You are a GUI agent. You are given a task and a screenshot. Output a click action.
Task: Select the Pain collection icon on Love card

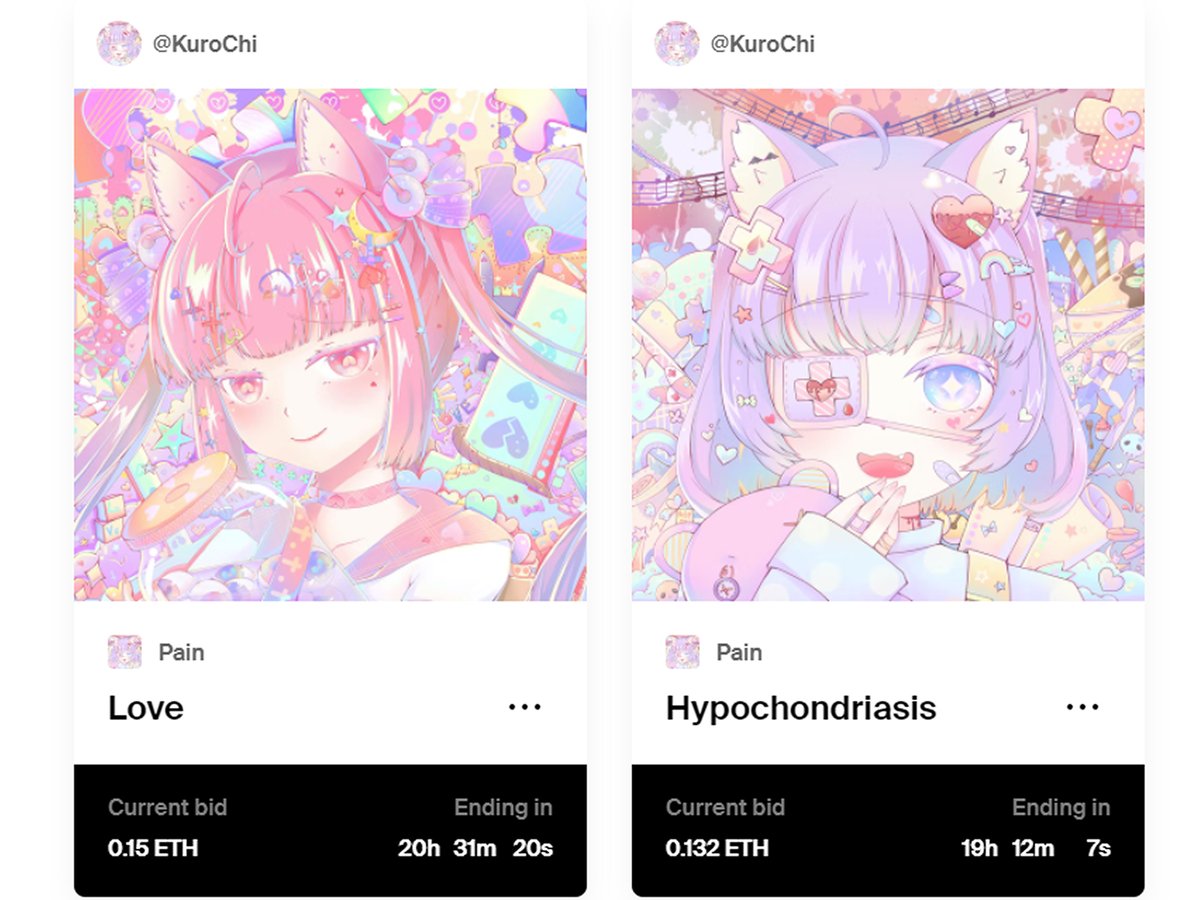pos(125,652)
